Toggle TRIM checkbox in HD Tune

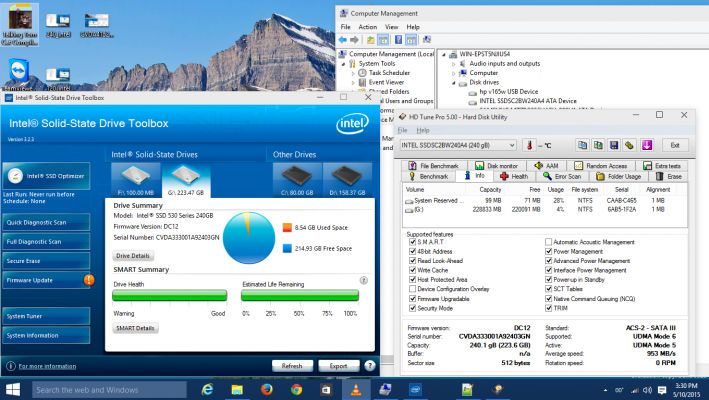coord(548,308)
